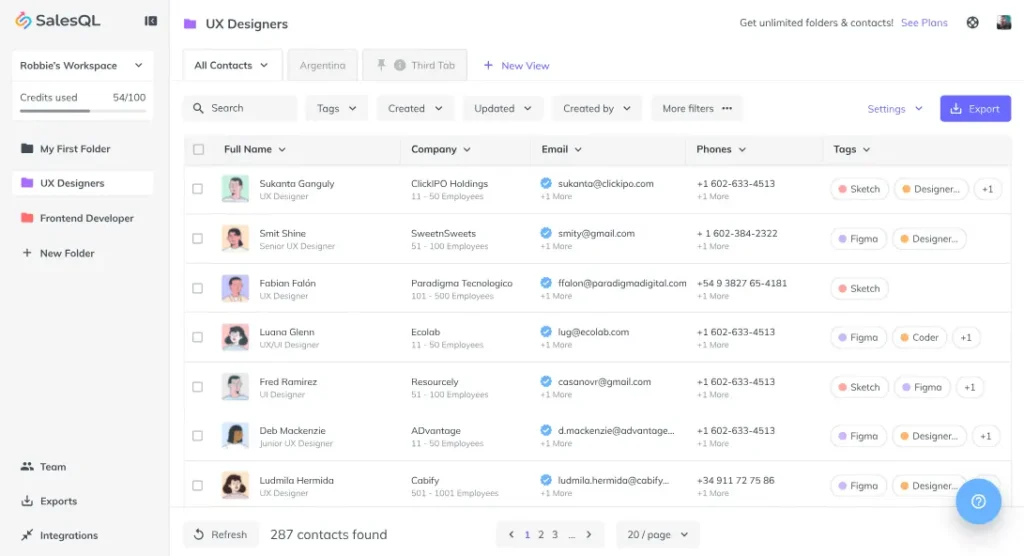This screenshot has width=1024, height=556.
Task: Click the purple UX Designers header folder icon
Action: tap(190, 24)
